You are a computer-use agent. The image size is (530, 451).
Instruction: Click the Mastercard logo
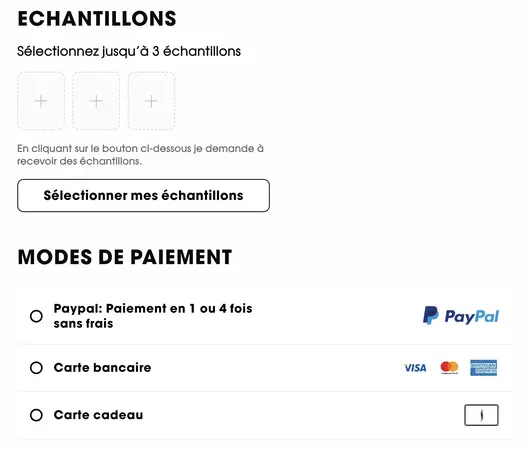449,368
